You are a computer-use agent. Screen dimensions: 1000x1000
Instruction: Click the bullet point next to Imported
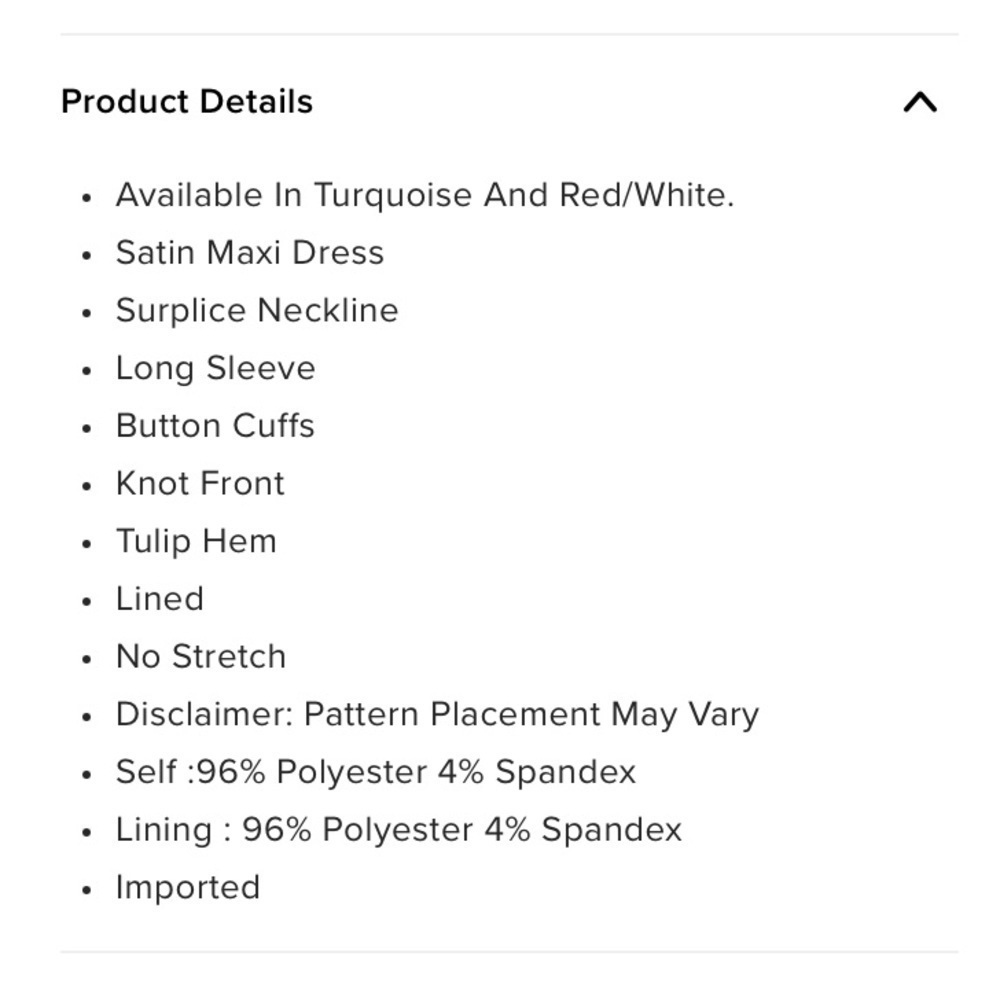(87, 890)
